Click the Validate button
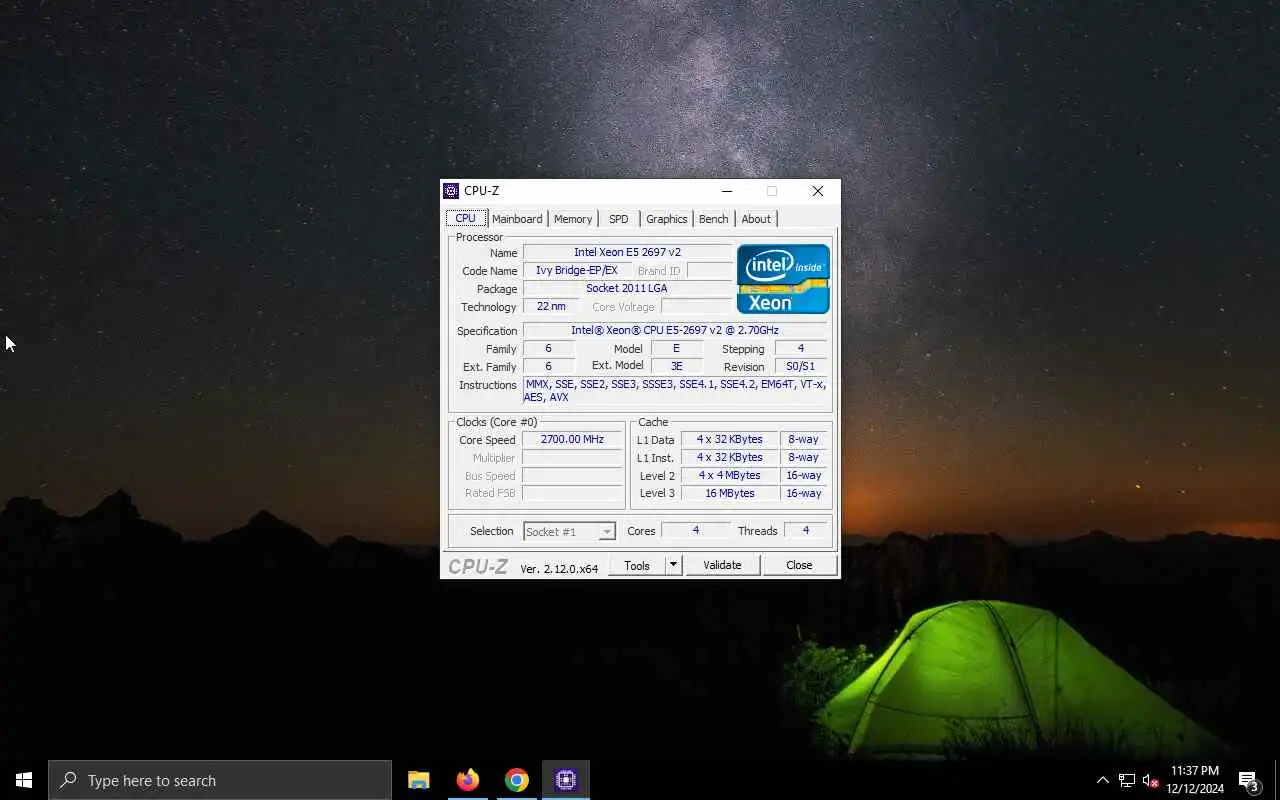Screen dimensions: 1280x800 (722, 565)
